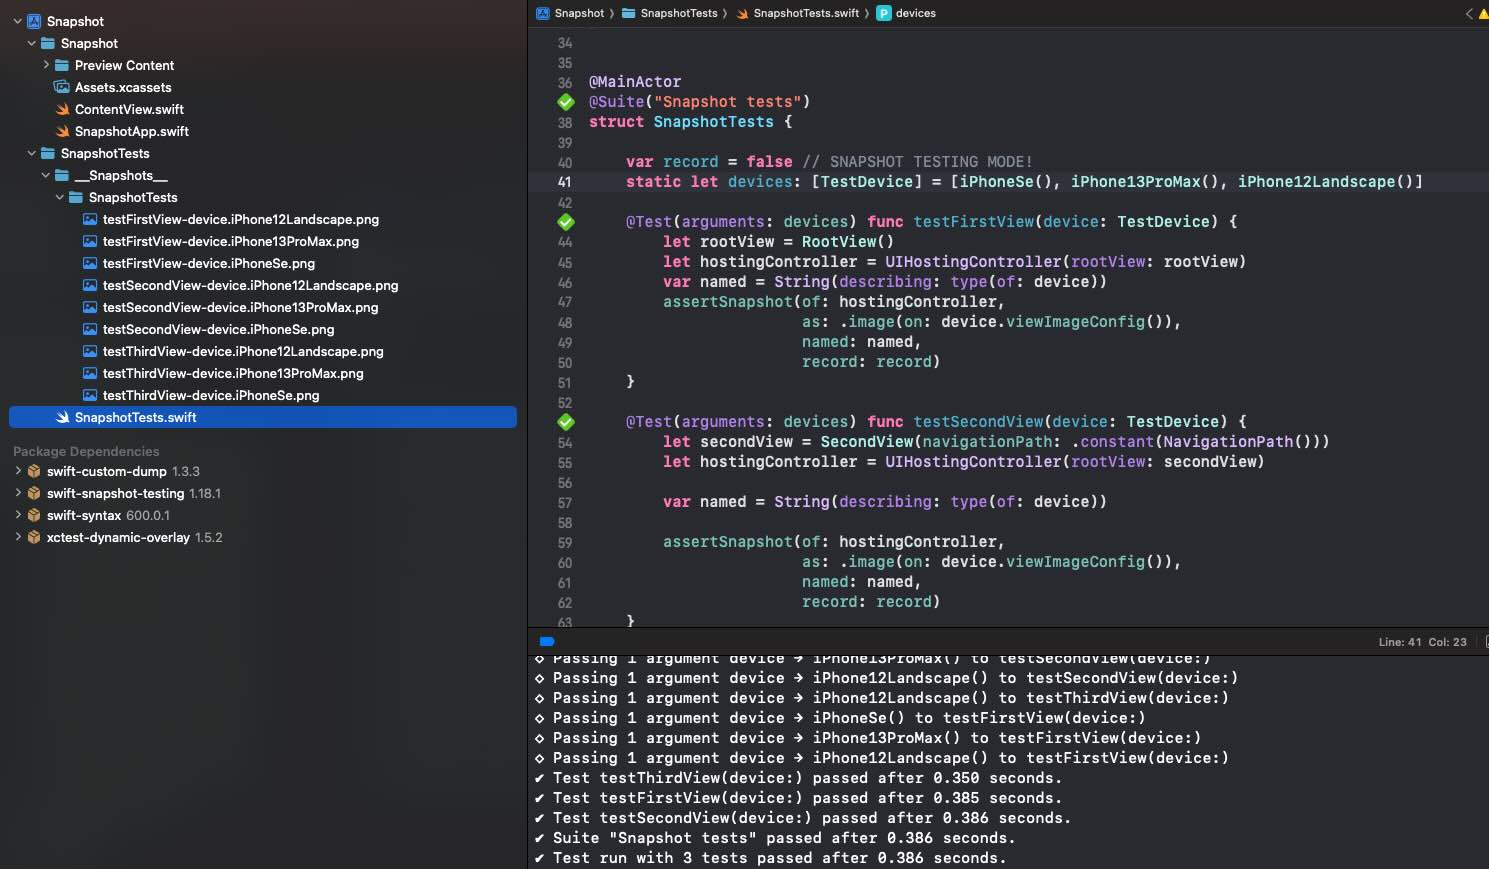Click the Line: 41 Col: 23 indicator
1489x869 pixels.
coord(1422,642)
